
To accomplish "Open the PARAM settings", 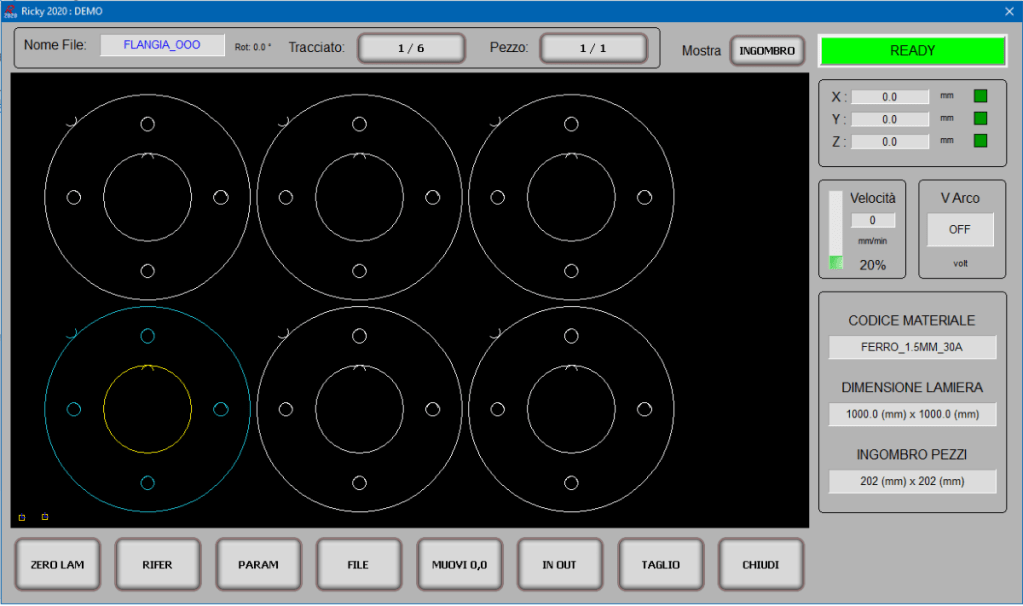I will 258,565.
